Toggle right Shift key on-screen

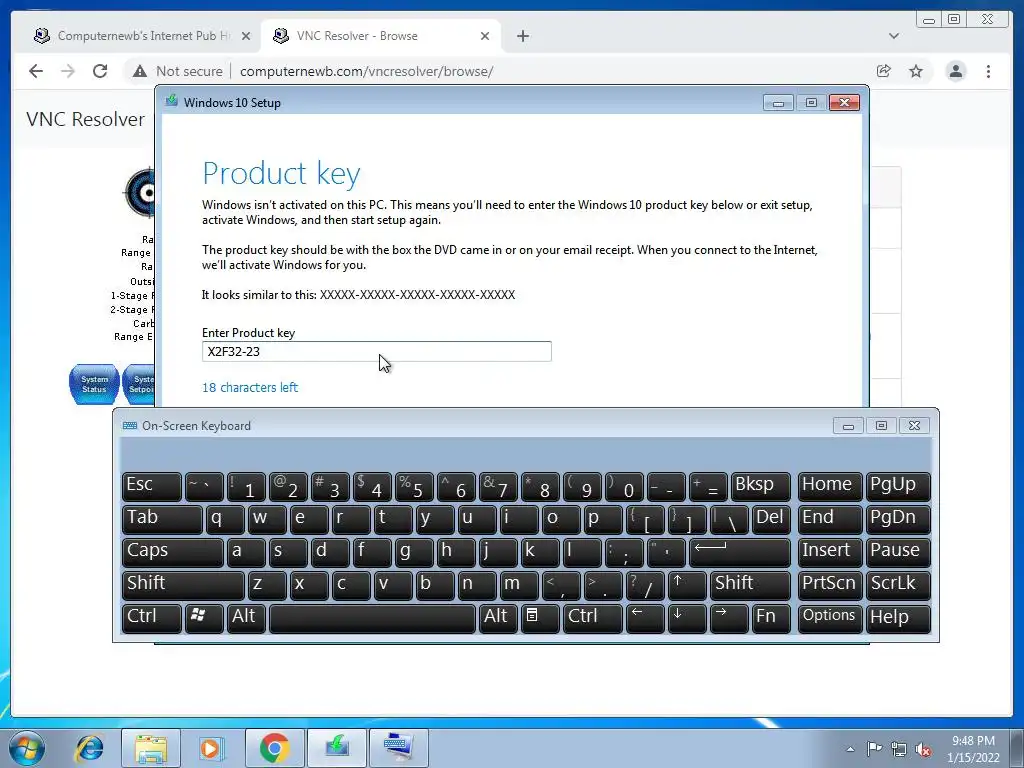750,584
